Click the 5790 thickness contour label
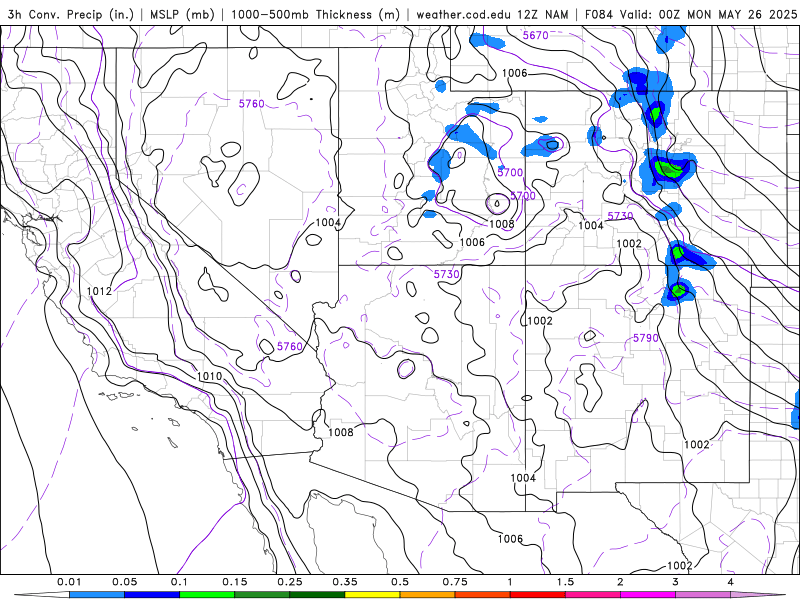The width and height of the screenshot is (800, 600). click(645, 338)
